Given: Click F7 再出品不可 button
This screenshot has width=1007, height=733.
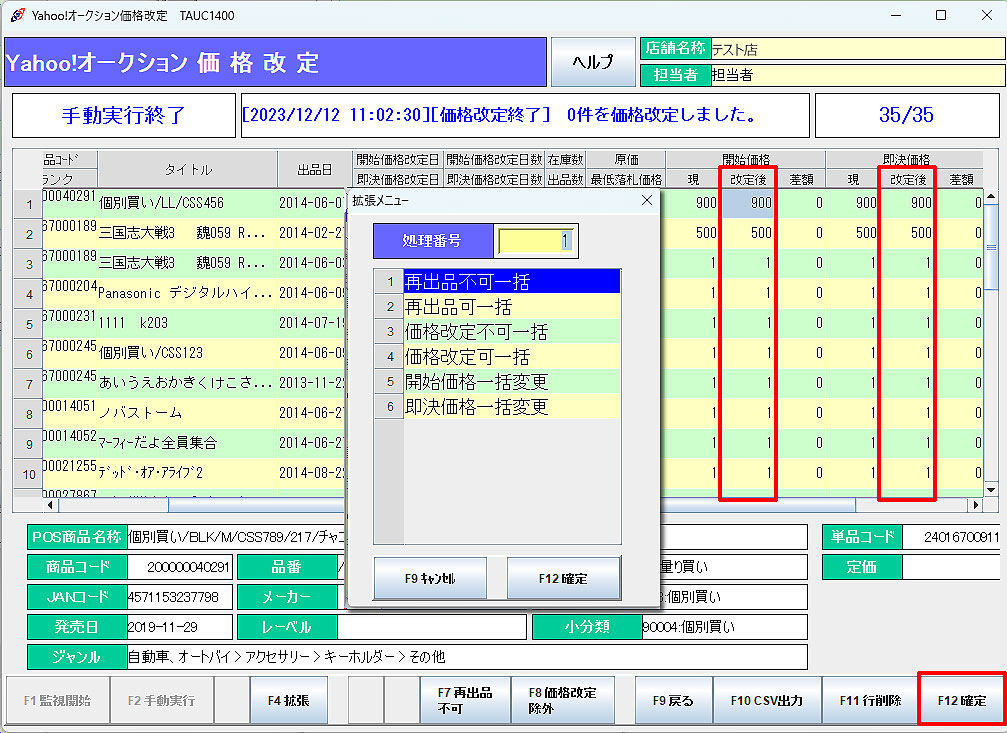Looking at the screenshot, I should (465, 700).
